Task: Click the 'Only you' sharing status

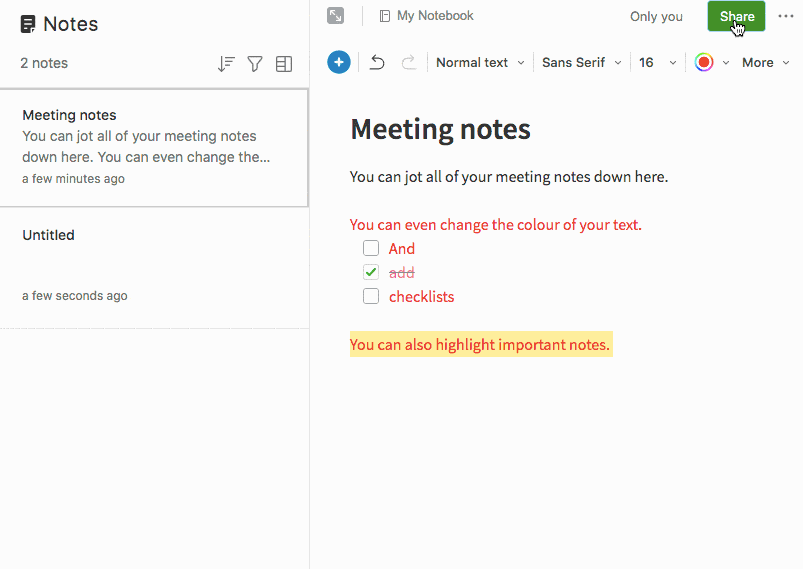Action: coord(656,16)
